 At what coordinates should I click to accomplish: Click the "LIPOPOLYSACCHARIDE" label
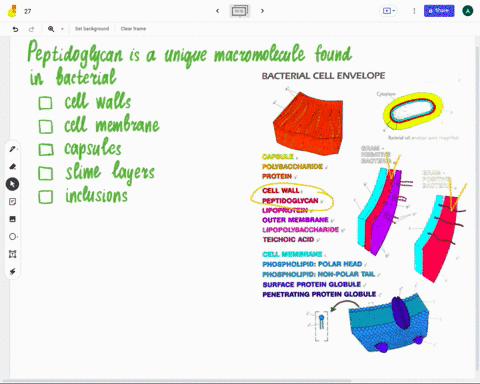300,230
